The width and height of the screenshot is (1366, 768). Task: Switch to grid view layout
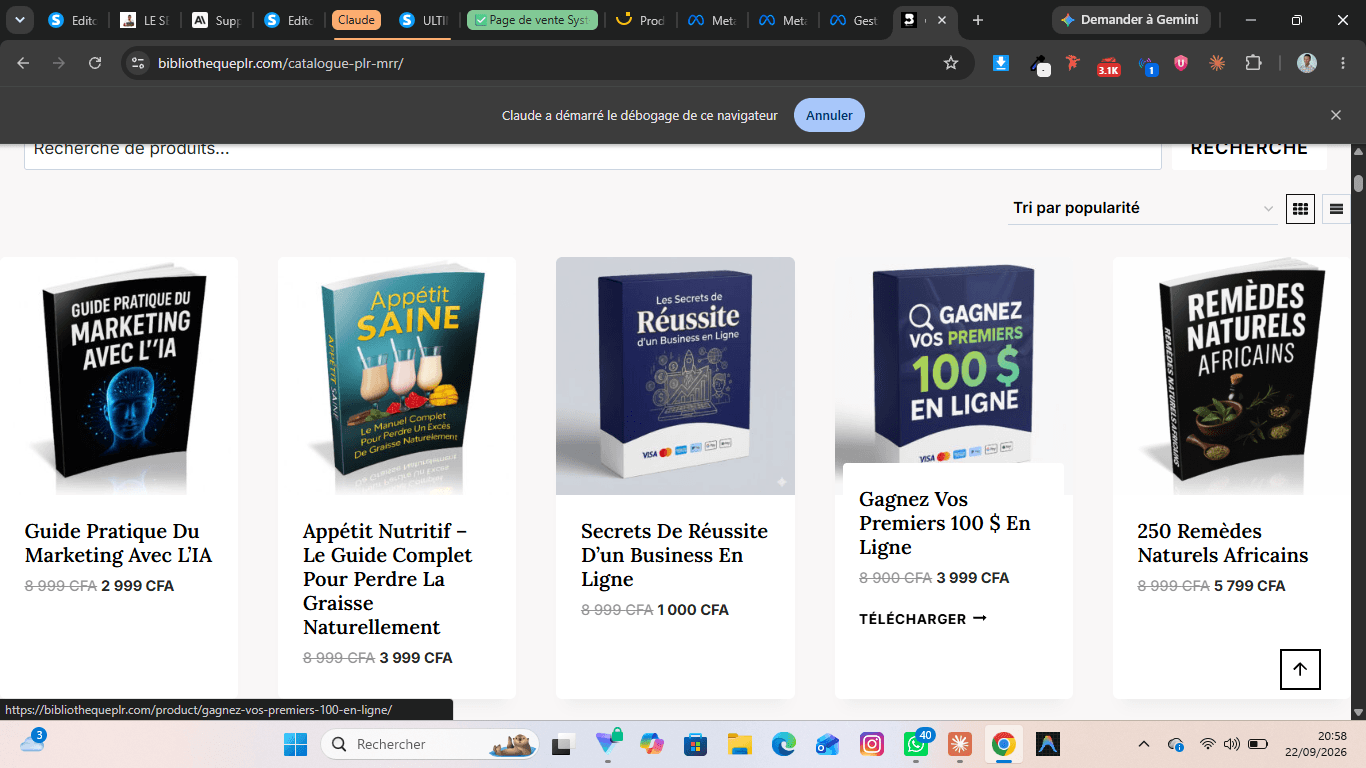(1300, 209)
